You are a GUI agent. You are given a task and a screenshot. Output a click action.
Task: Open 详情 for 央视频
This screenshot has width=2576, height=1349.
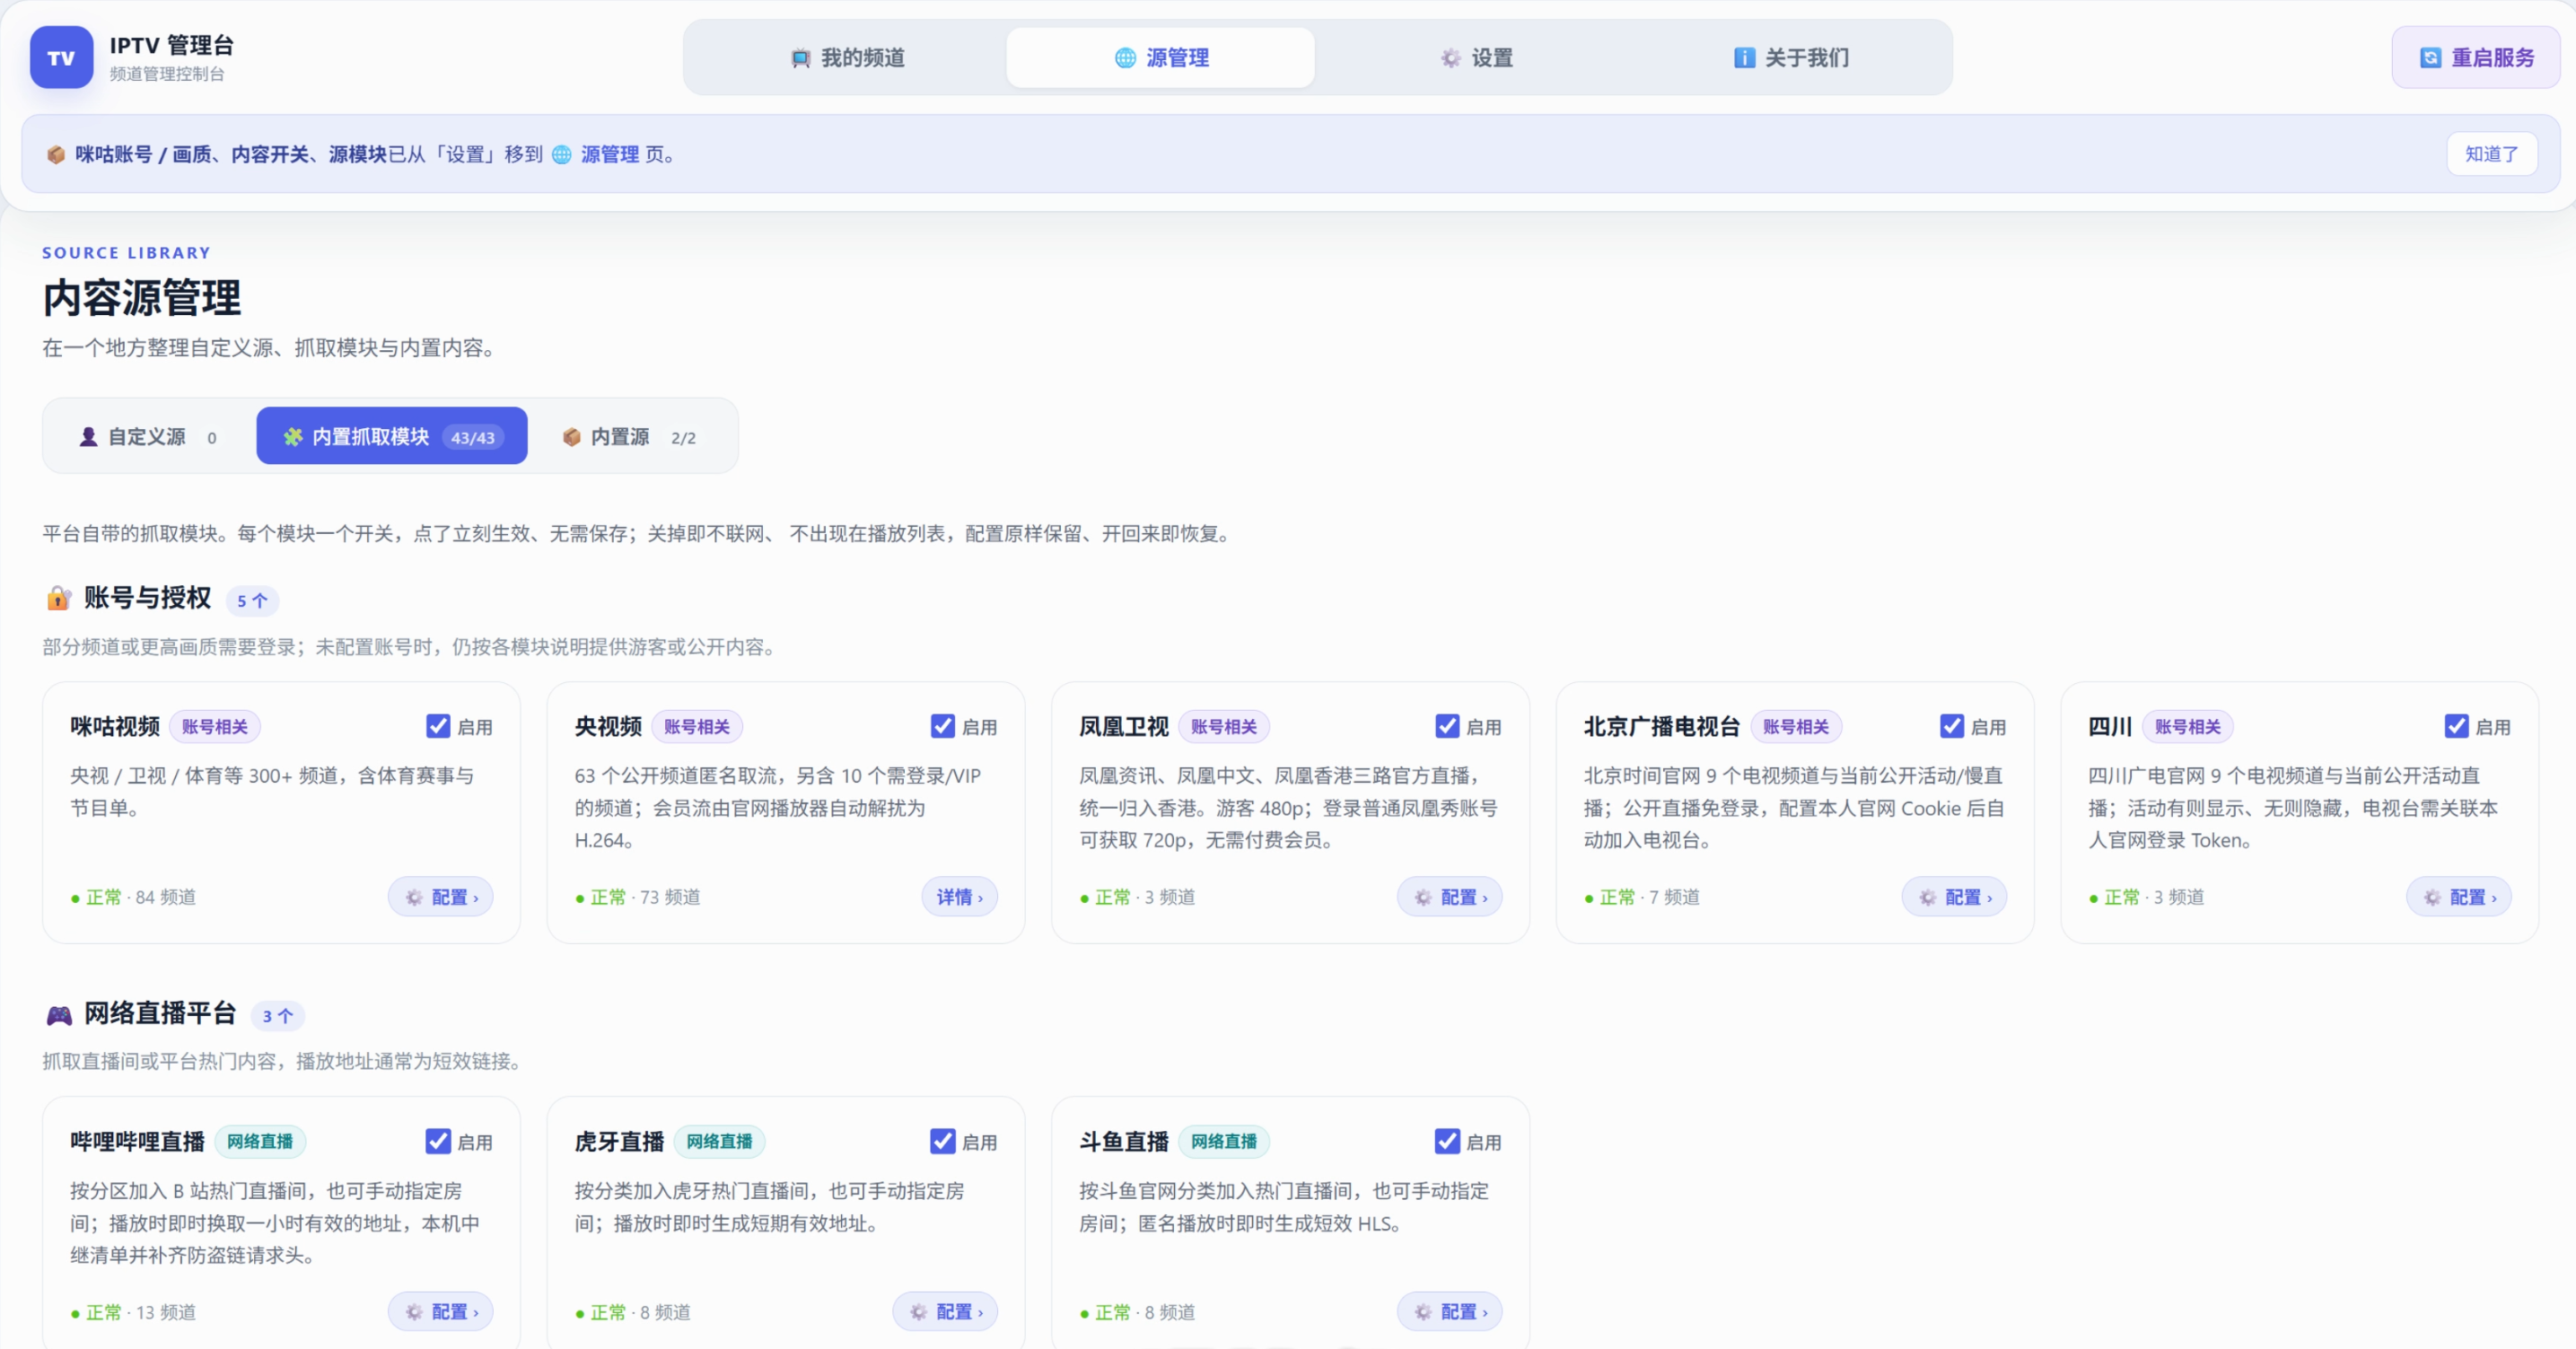coord(959,897)
